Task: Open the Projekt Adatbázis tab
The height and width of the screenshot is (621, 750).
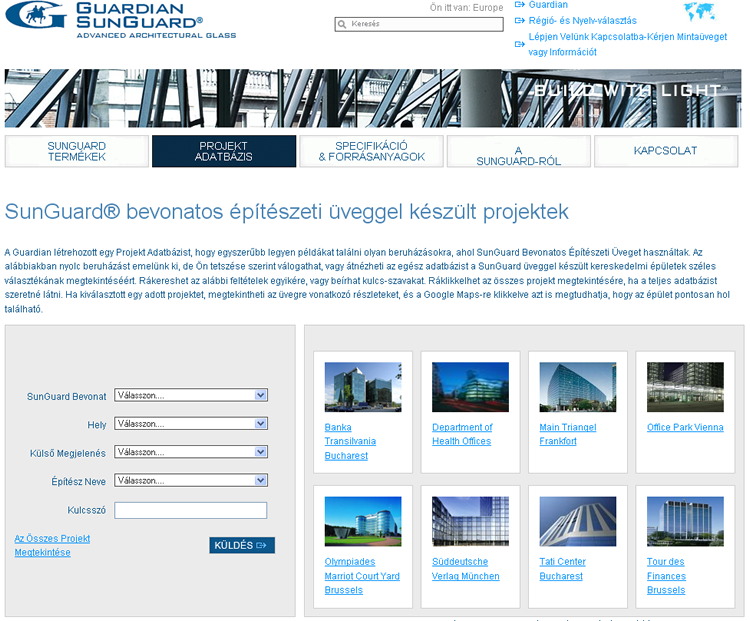Action: pos(224,151)
